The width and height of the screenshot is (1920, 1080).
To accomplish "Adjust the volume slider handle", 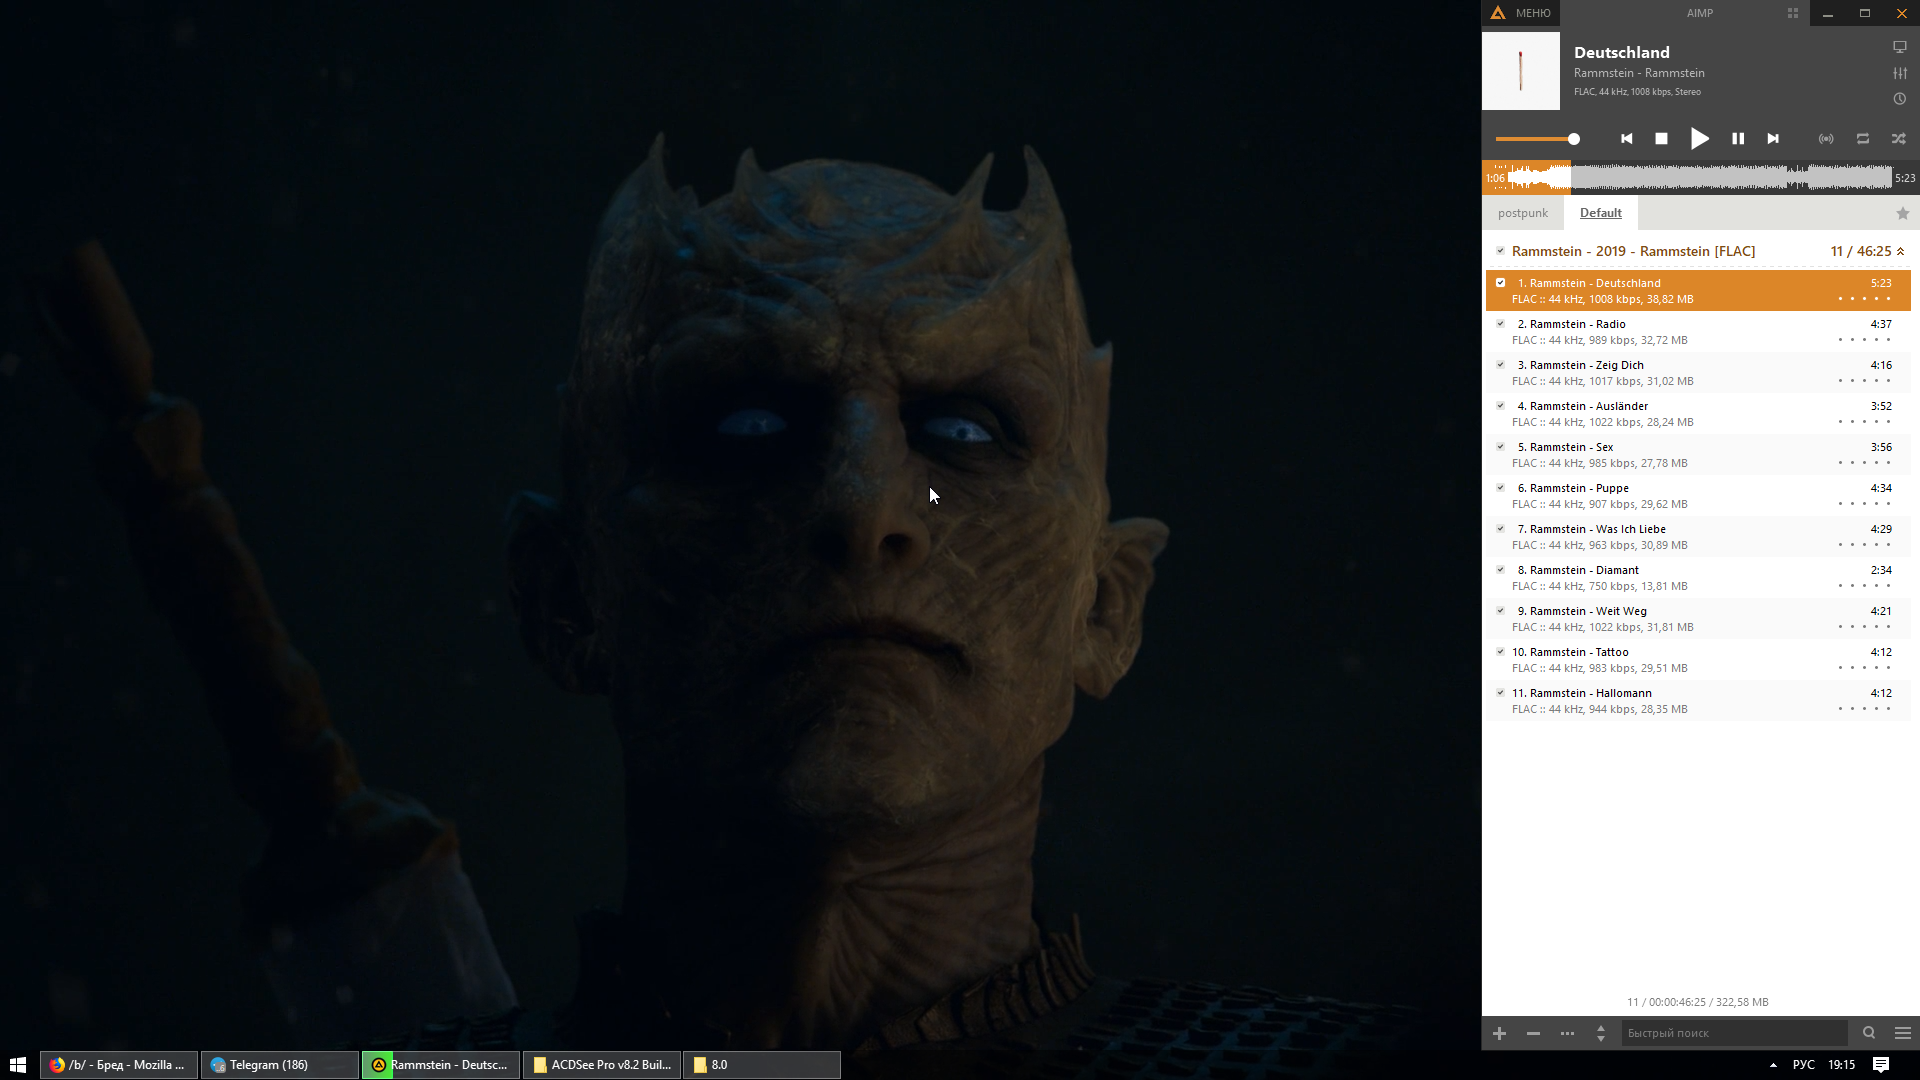I will click(1574, 139).
